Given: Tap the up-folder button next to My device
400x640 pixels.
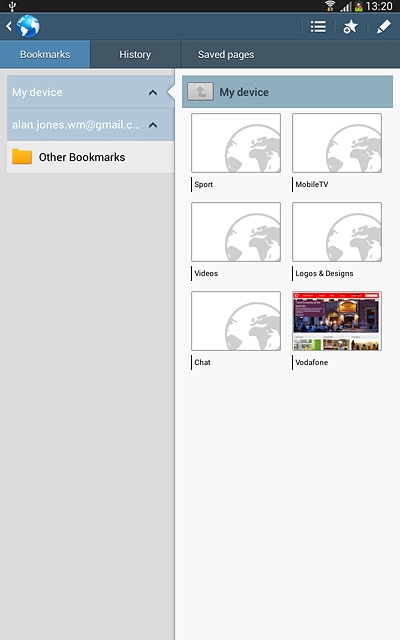Looking at the screenshot, I should (x=200, y=92).
